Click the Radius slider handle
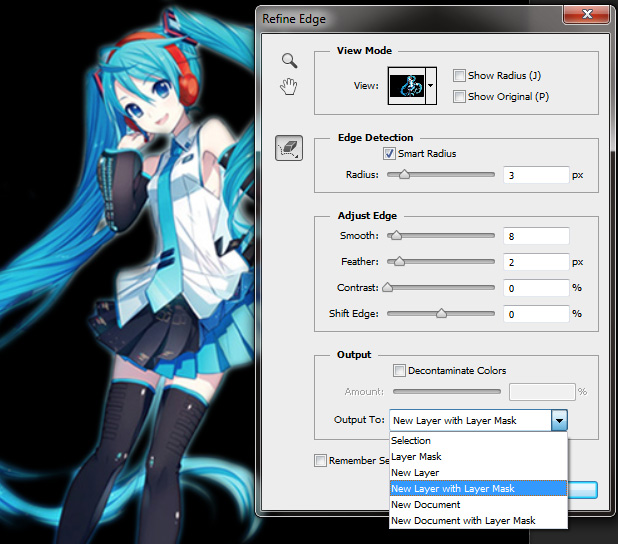This screenshot has height=544, width=618. click(404, 174)
